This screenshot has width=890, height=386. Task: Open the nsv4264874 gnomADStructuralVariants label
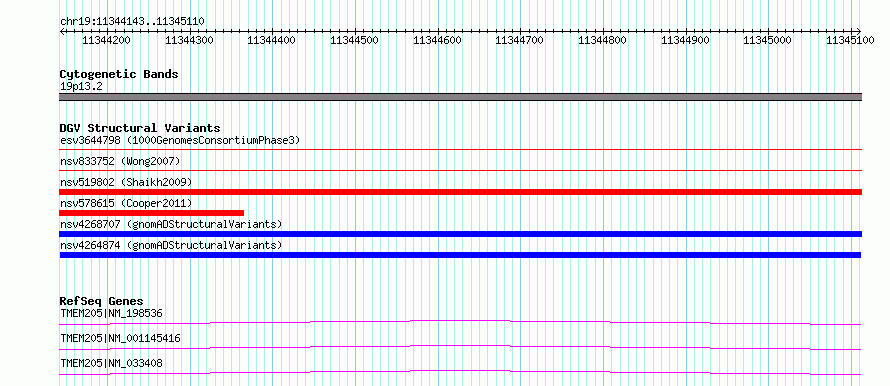(x=171, y=245)
